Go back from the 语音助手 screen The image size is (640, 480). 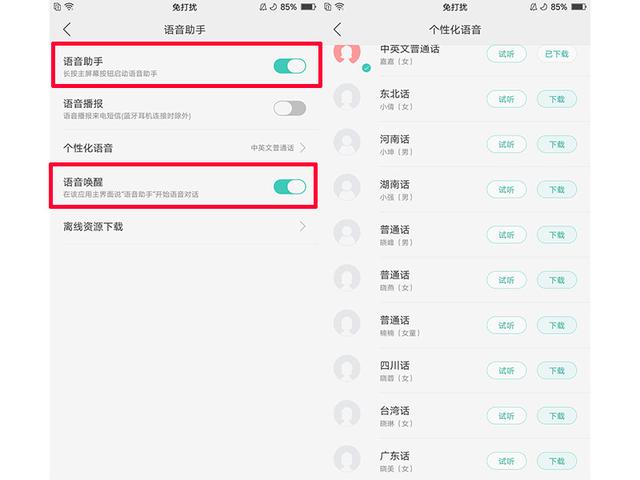67,30
